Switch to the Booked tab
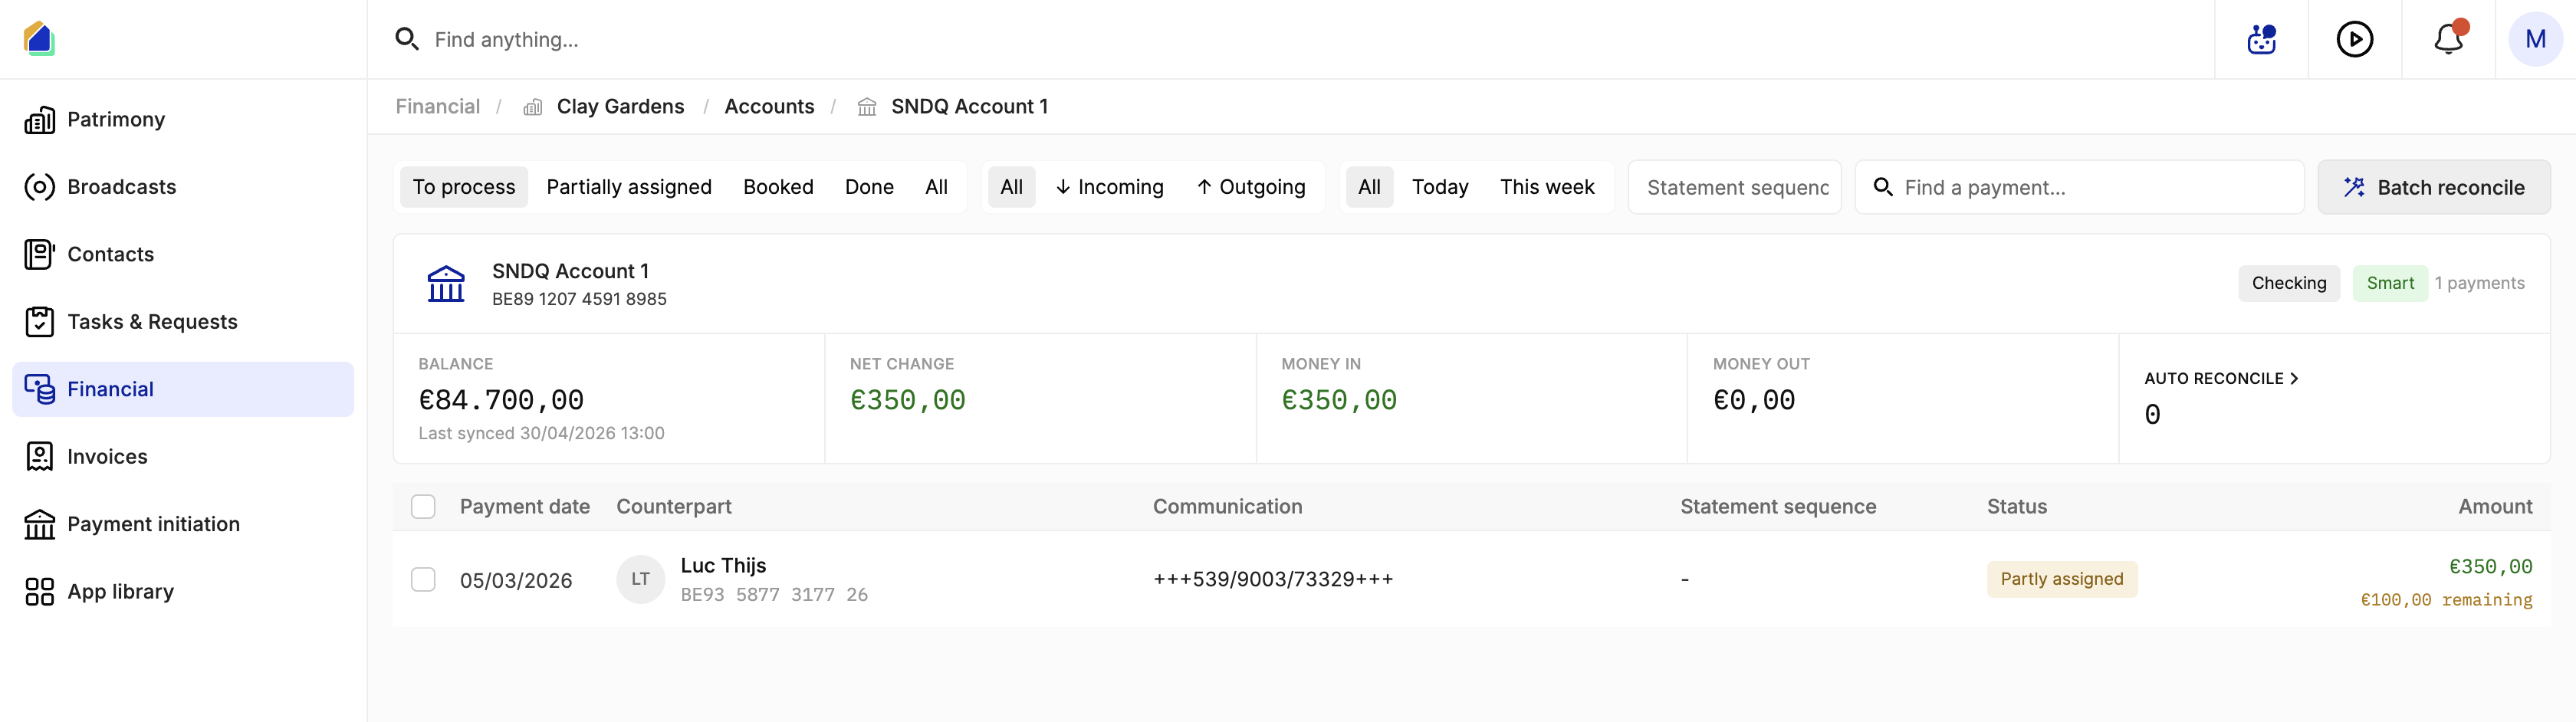 pyautogui.click(x=778, y=187)
